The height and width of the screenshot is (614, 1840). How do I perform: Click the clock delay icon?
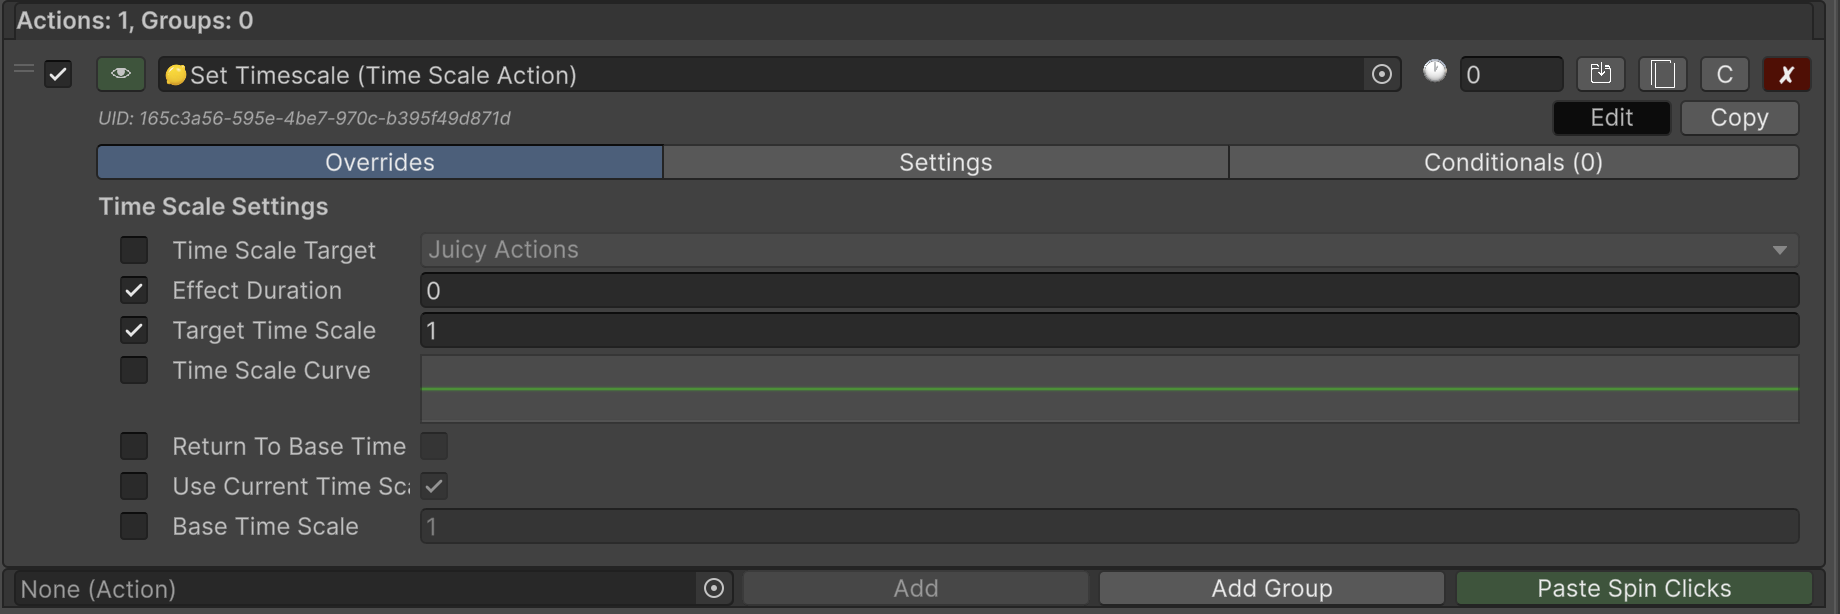(x=1434, y=71)
